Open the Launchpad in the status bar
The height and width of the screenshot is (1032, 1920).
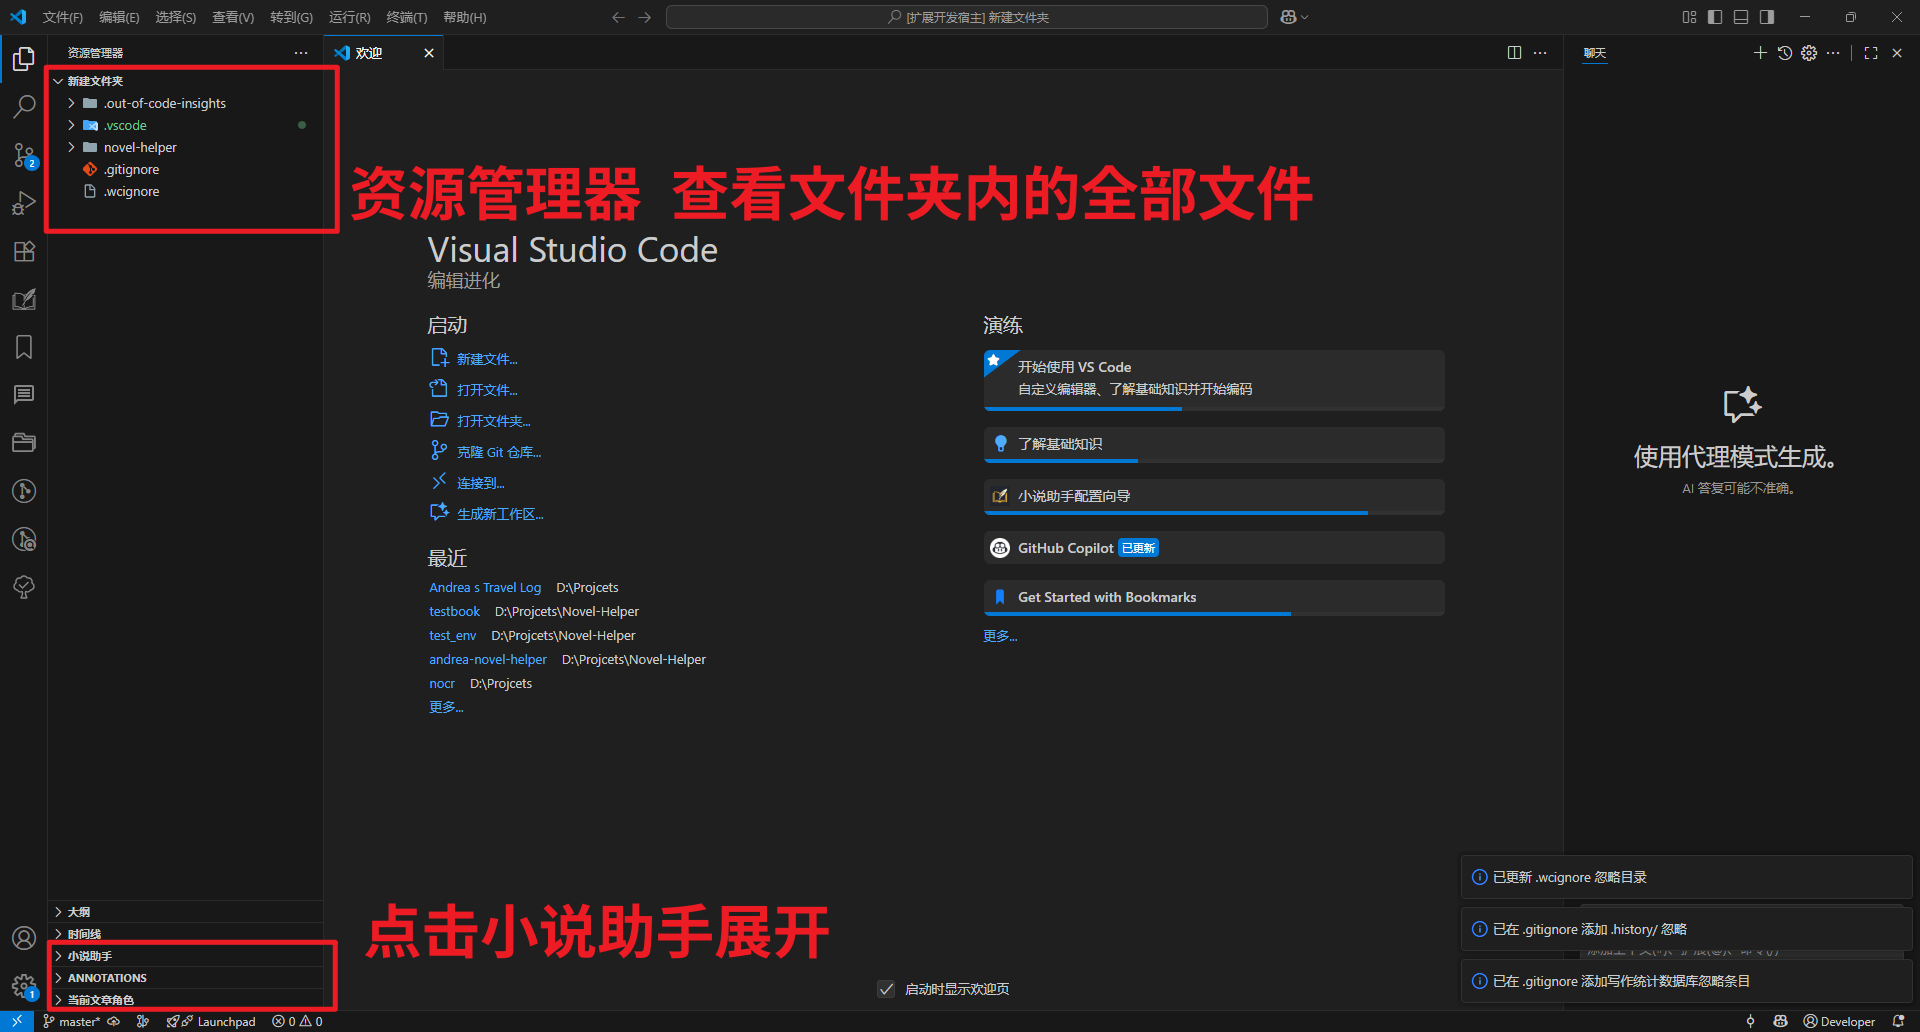[x=212, y=1021]
